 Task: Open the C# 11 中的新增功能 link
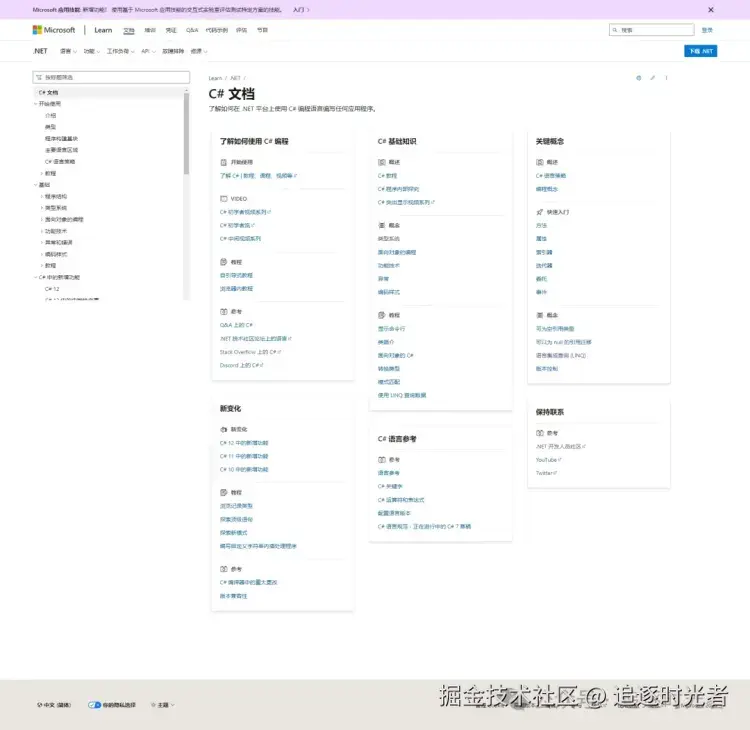244,456
